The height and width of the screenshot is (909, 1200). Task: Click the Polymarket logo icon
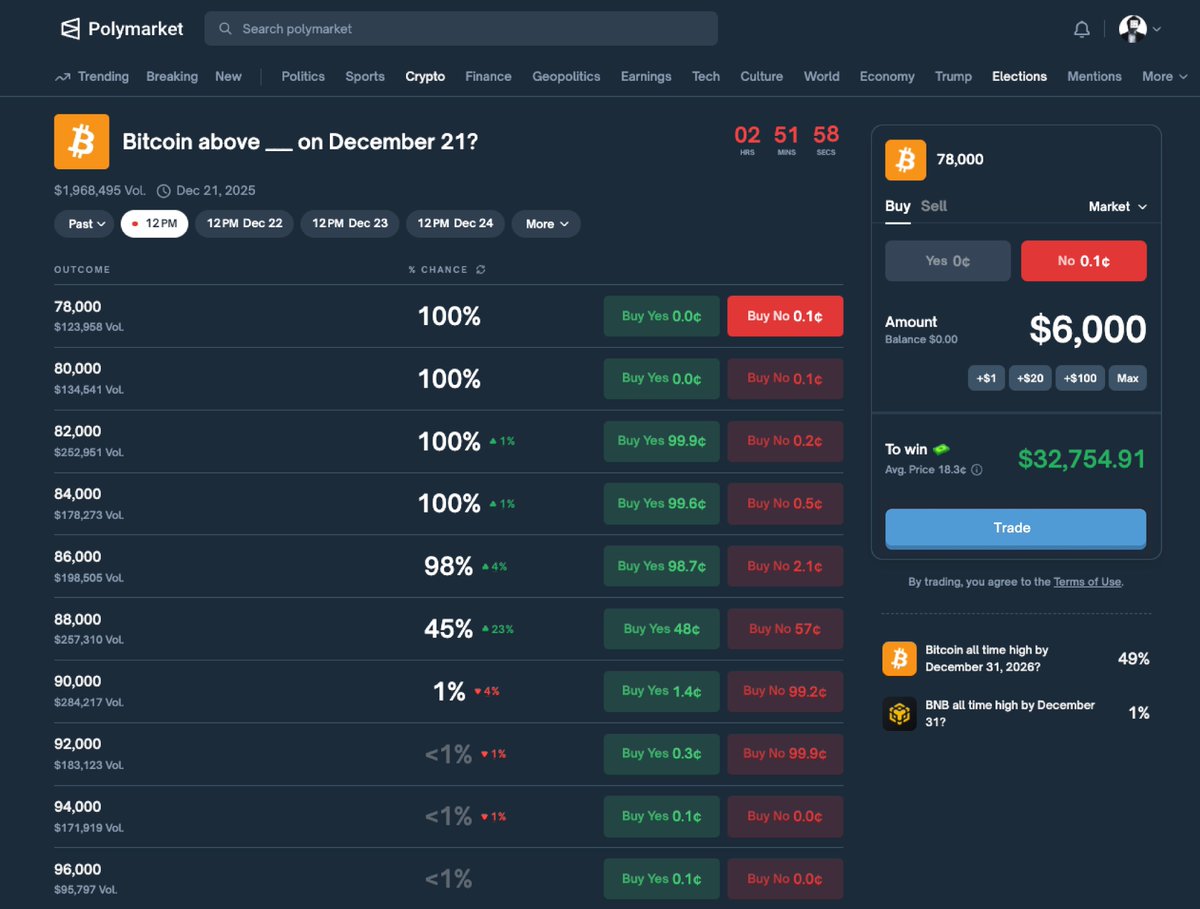[x=70, y=28]
